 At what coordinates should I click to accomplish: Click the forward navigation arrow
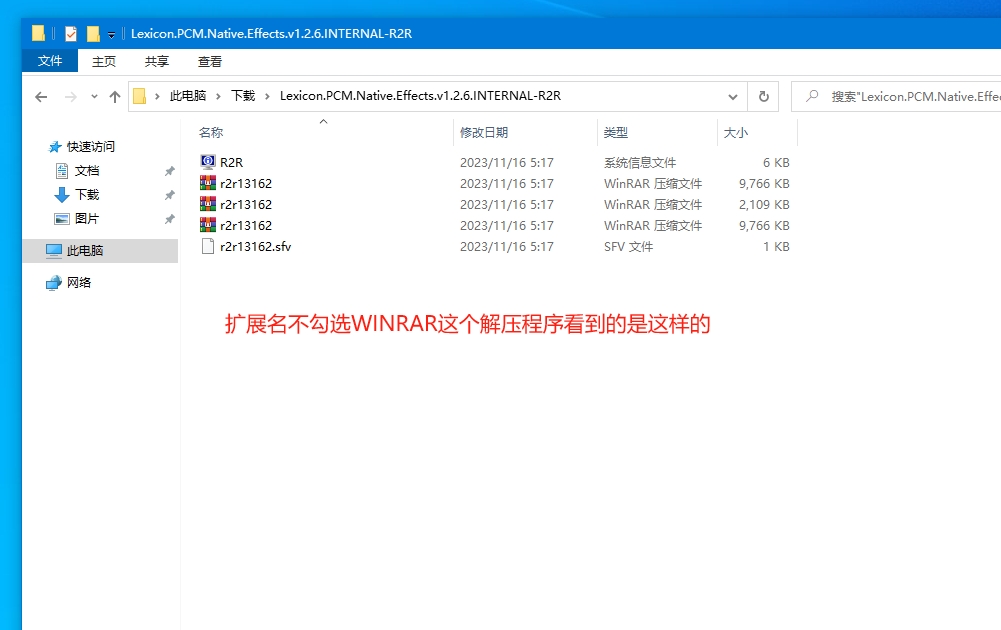click(71, 96)
